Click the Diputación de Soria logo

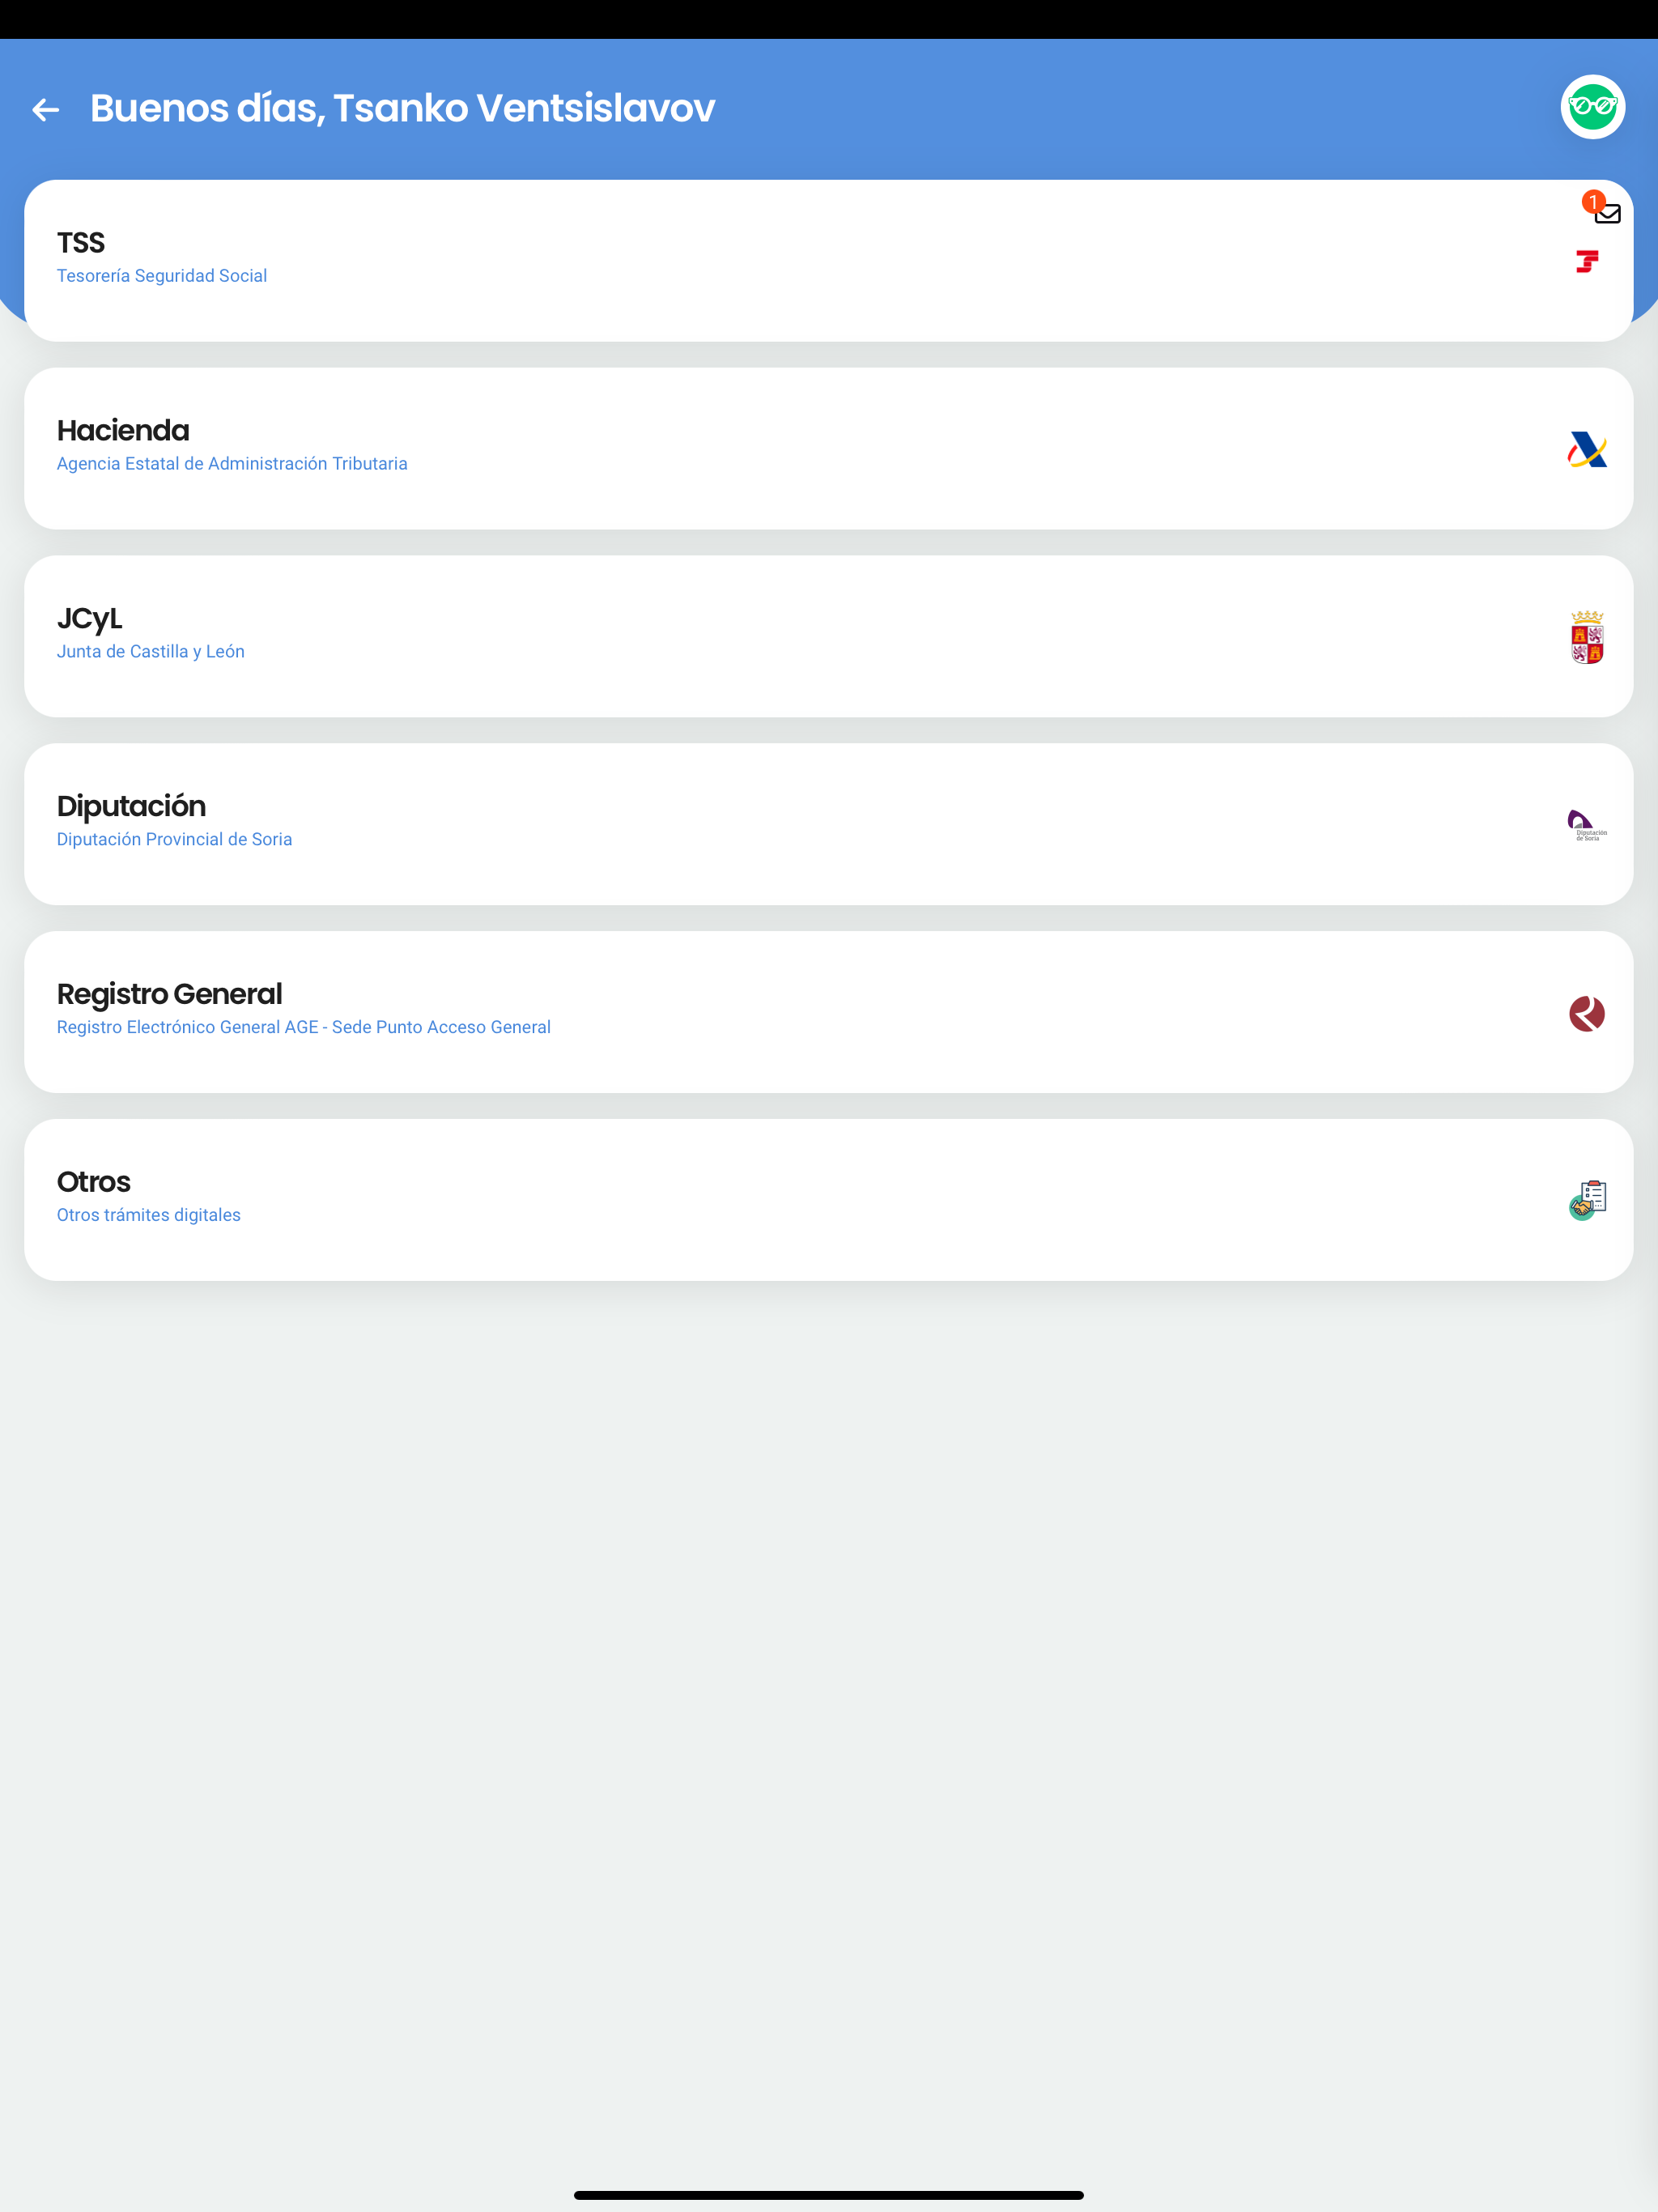(x=1587, y=825)
